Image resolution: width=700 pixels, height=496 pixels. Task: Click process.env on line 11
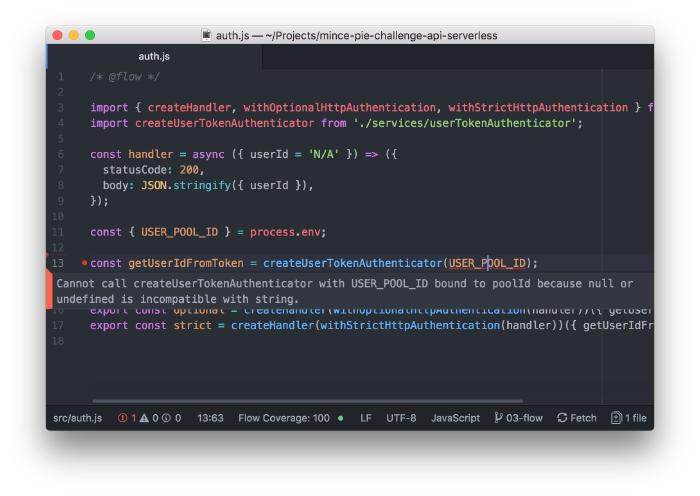tap(285, 232)
